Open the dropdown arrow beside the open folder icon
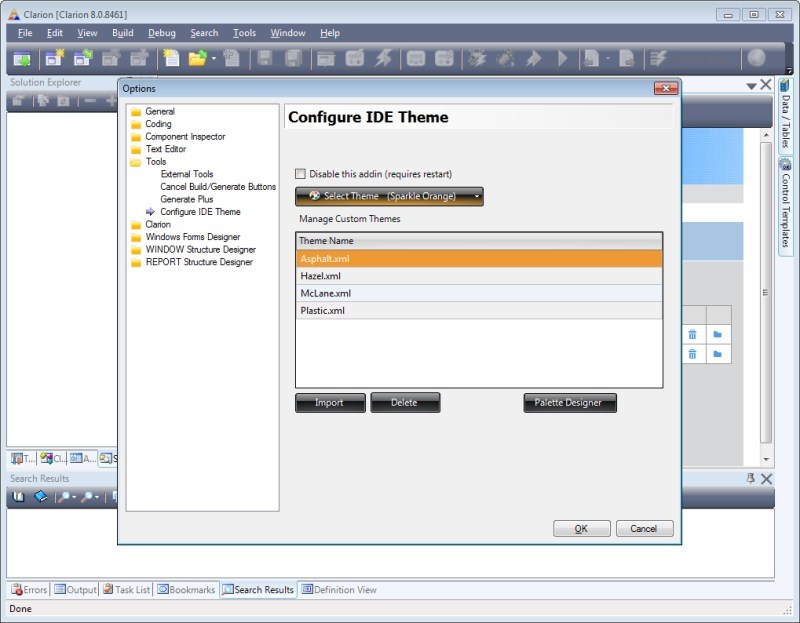Screen dimensions: 800x623 coord(214,59)
